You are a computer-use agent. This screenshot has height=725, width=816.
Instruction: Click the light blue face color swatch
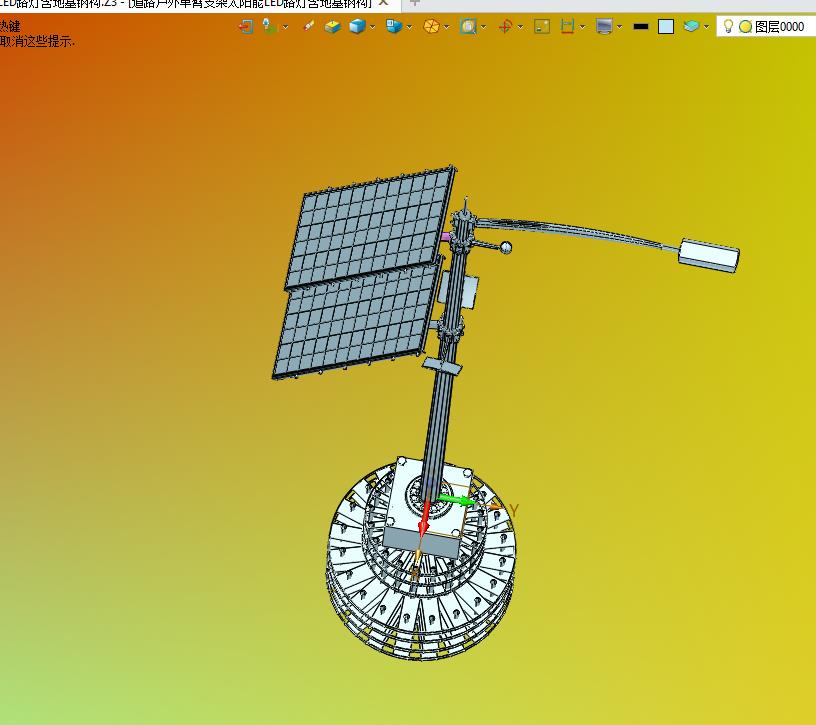tap(666, 27)
